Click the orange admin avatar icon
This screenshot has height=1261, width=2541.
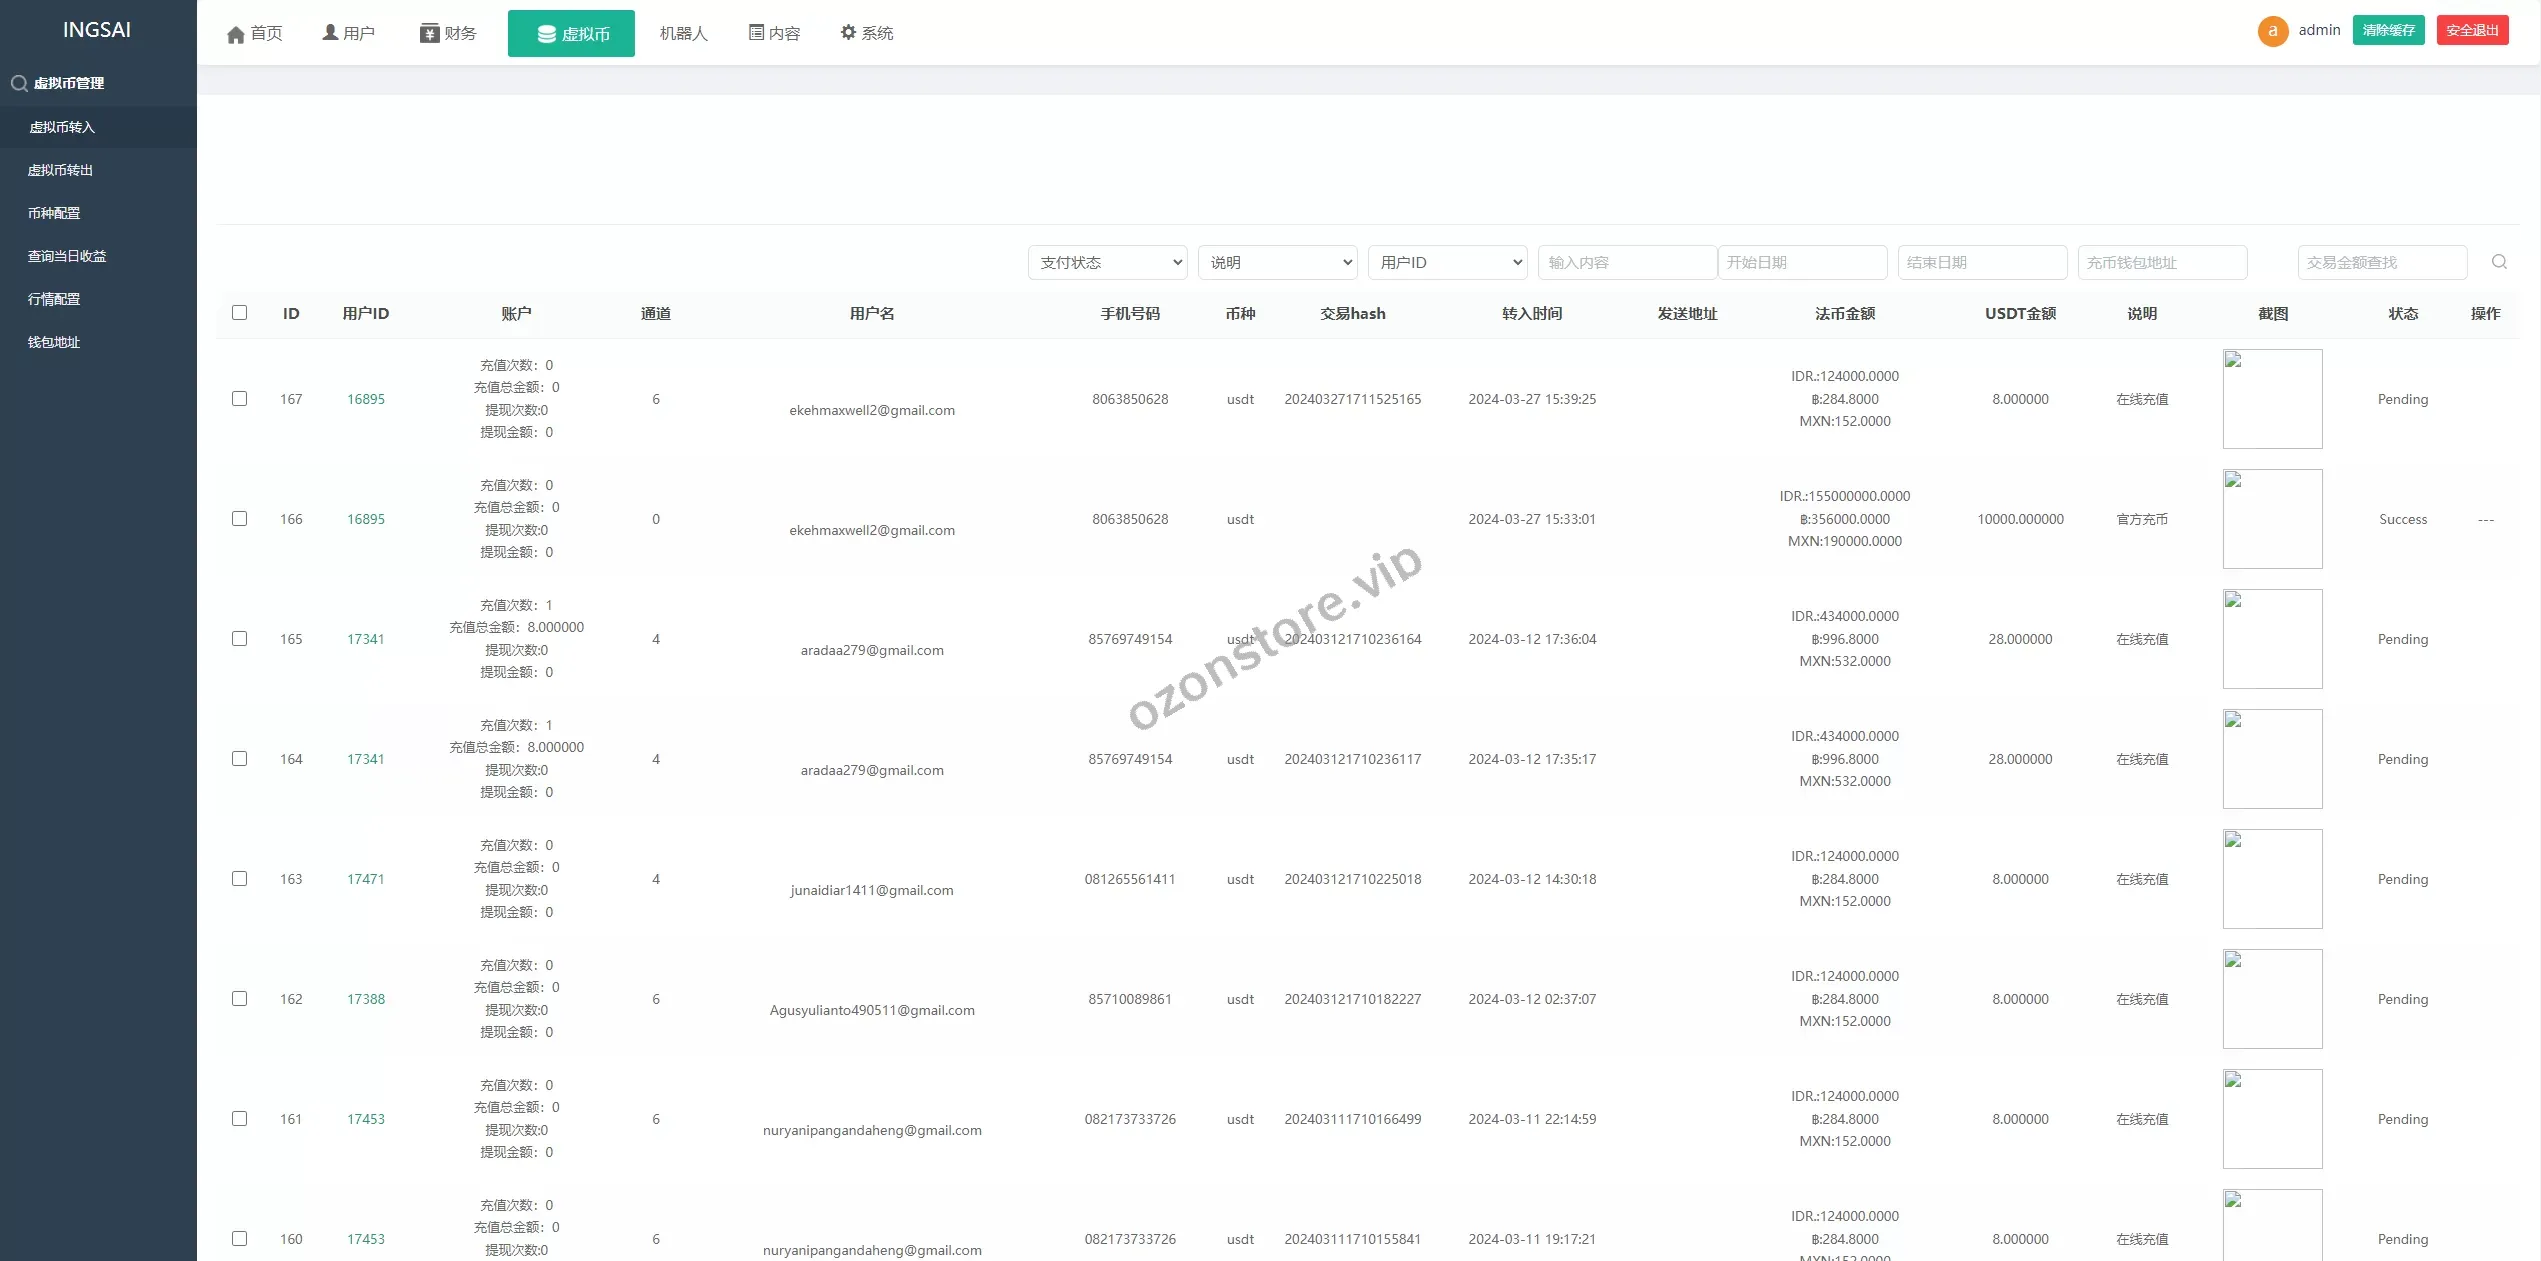coord(2272,31)
